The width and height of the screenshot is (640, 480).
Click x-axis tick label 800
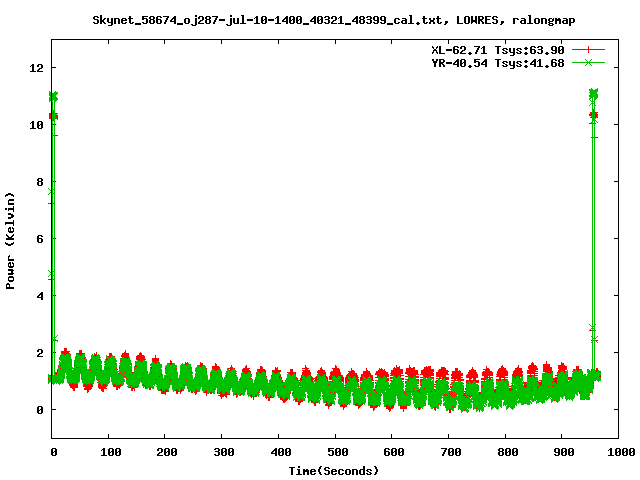tap(507, 452)
